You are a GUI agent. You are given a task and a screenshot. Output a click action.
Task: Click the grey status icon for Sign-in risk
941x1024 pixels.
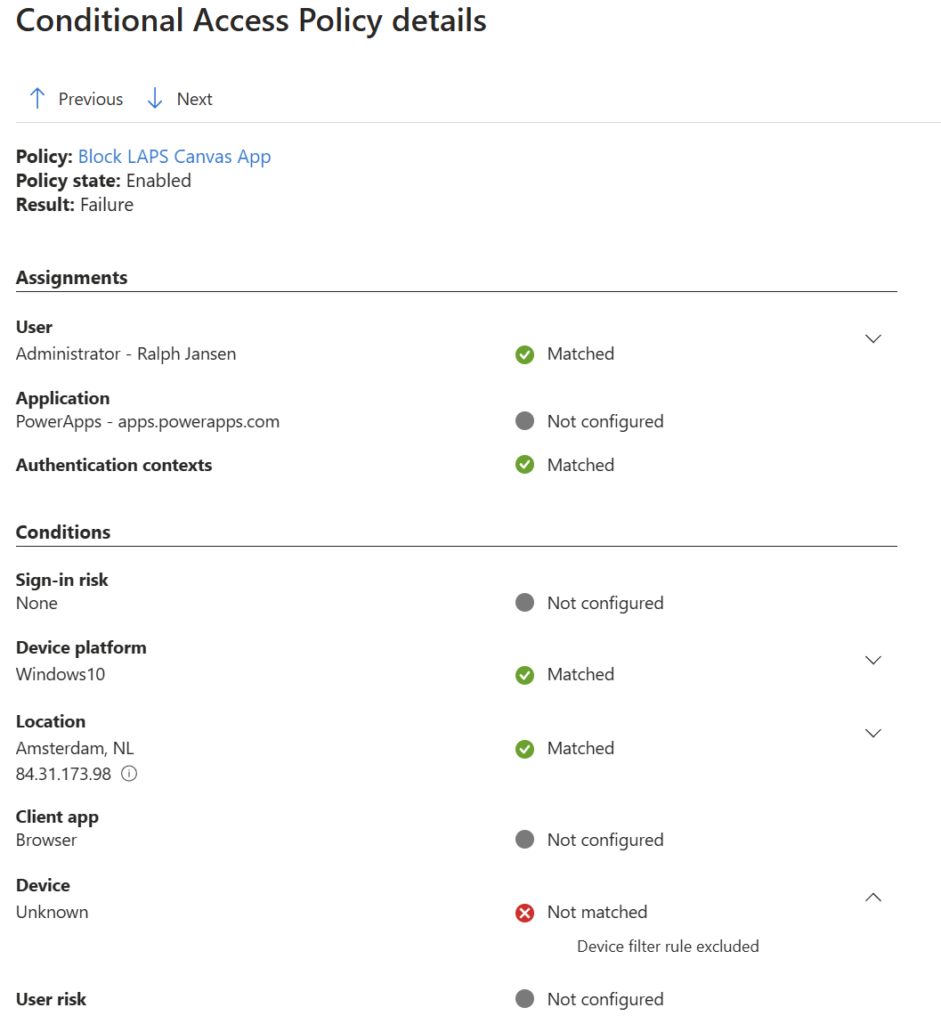pos(525,603)
